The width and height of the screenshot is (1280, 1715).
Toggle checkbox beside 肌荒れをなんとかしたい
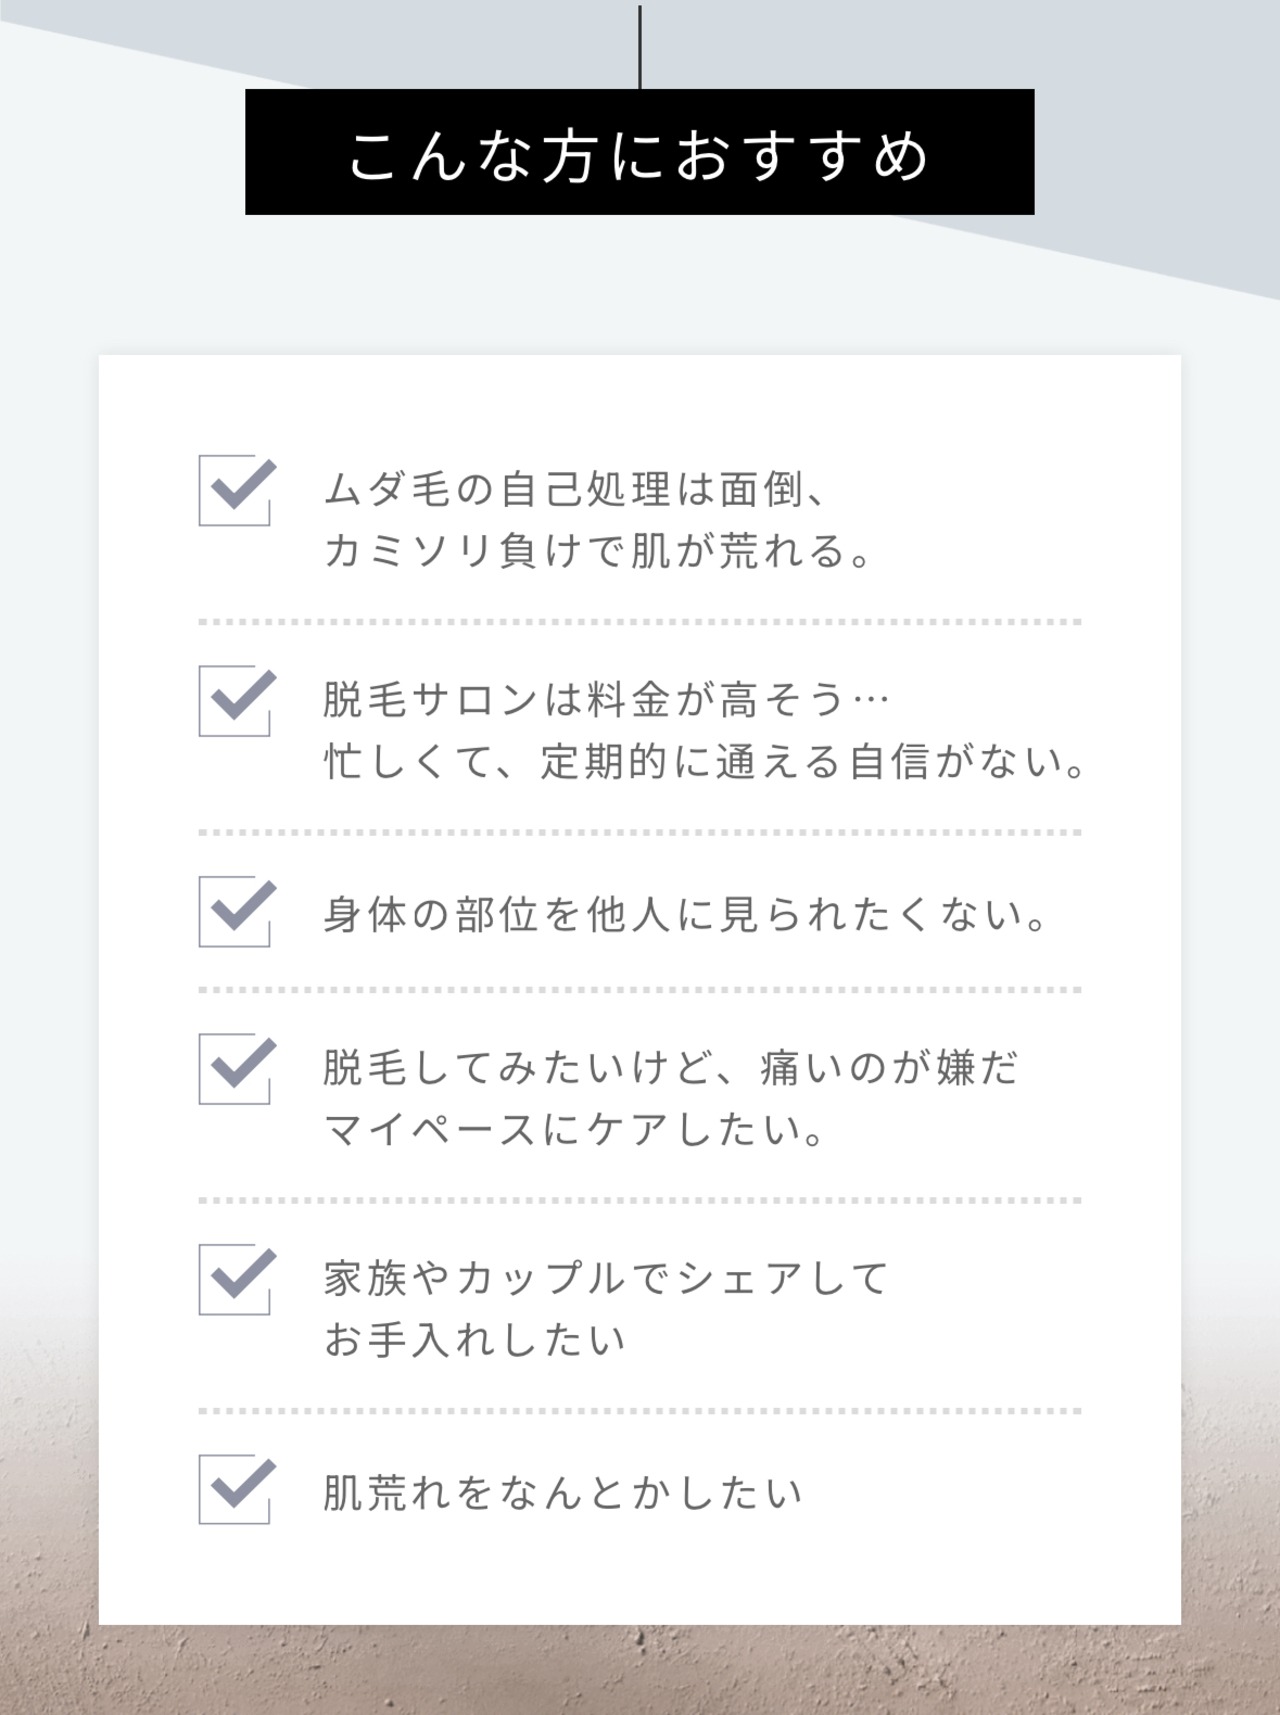(236, 1489)
